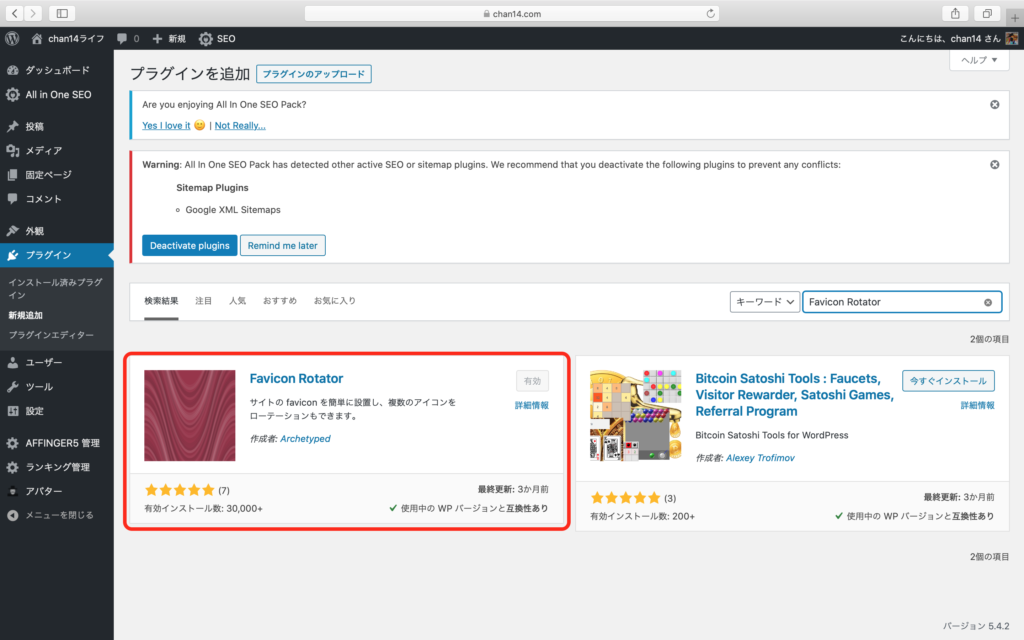
Task: Click the 固定ページ pages icon
Action: point(12,175)
